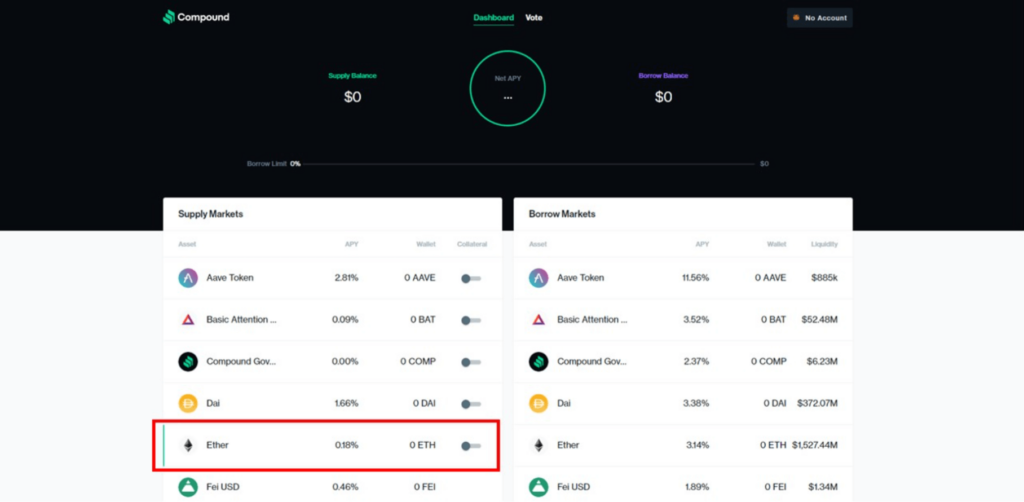Toggle Basic Attention Token collateral switch
This screenshot has height=502, width=1024.
click(x=471, y=321)
